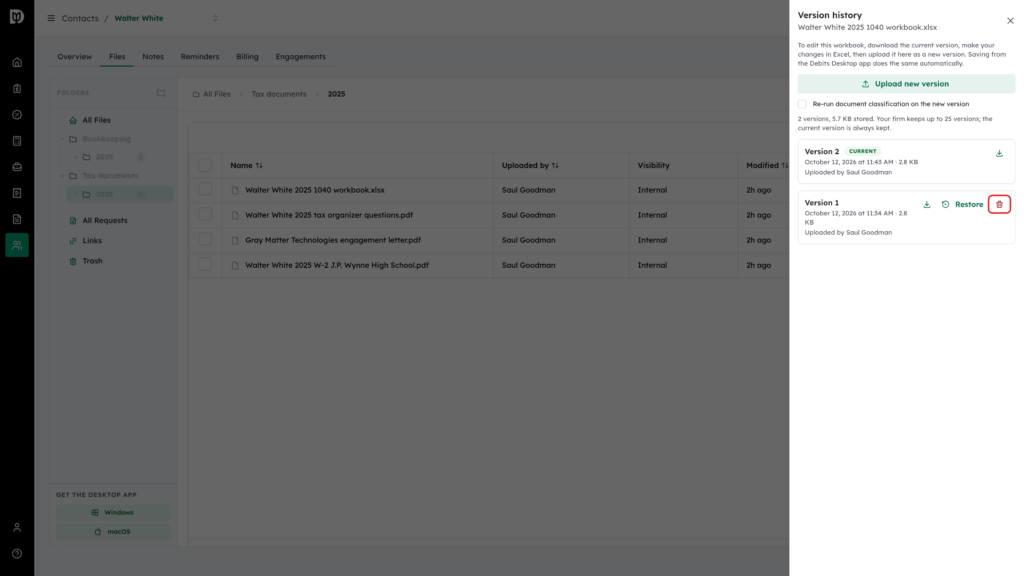Switch to the Billing tab

247,57
